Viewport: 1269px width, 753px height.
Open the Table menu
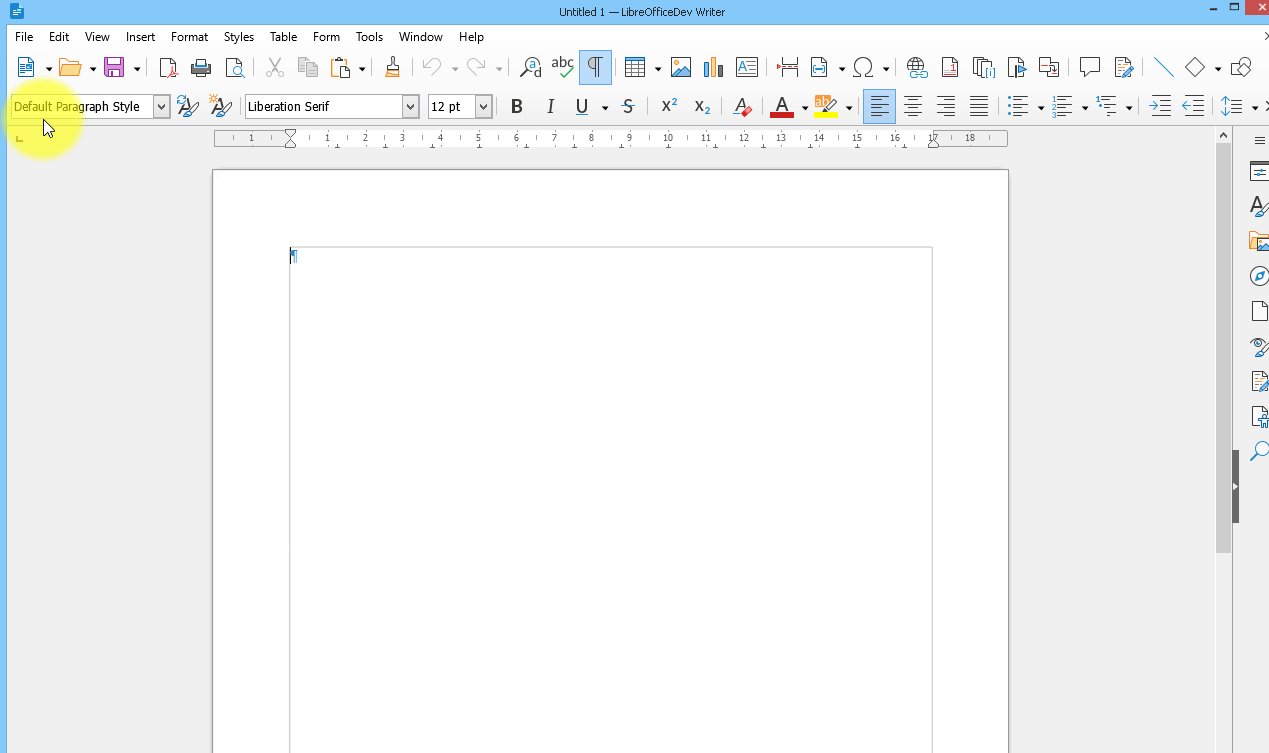pos(283,37)
